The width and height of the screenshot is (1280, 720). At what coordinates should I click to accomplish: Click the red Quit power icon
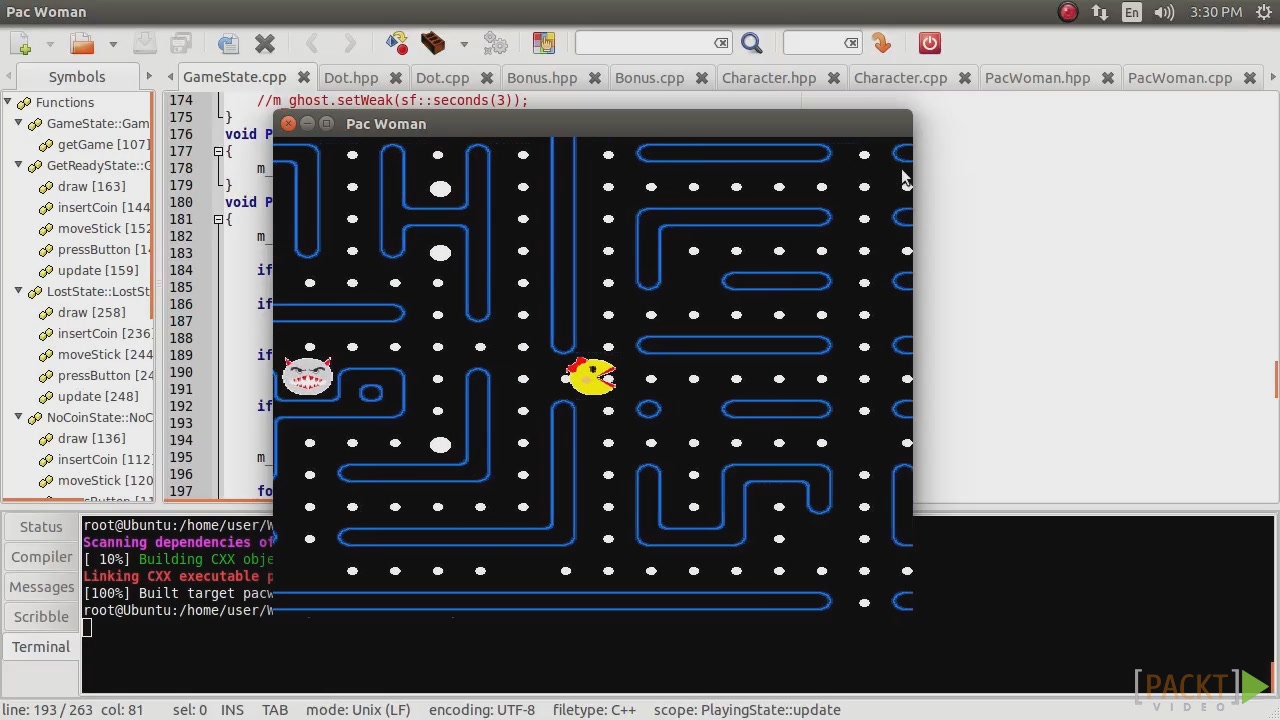(929, 43)
